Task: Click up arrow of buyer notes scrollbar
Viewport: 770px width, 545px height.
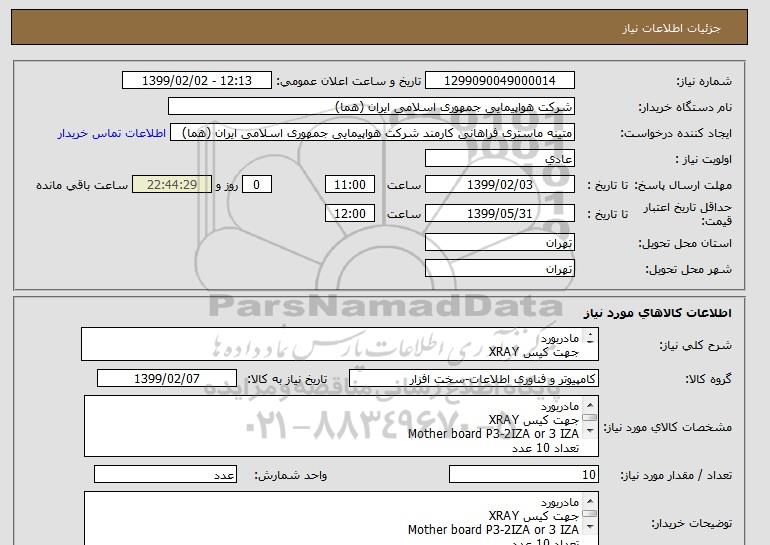Action: (590, 501)
